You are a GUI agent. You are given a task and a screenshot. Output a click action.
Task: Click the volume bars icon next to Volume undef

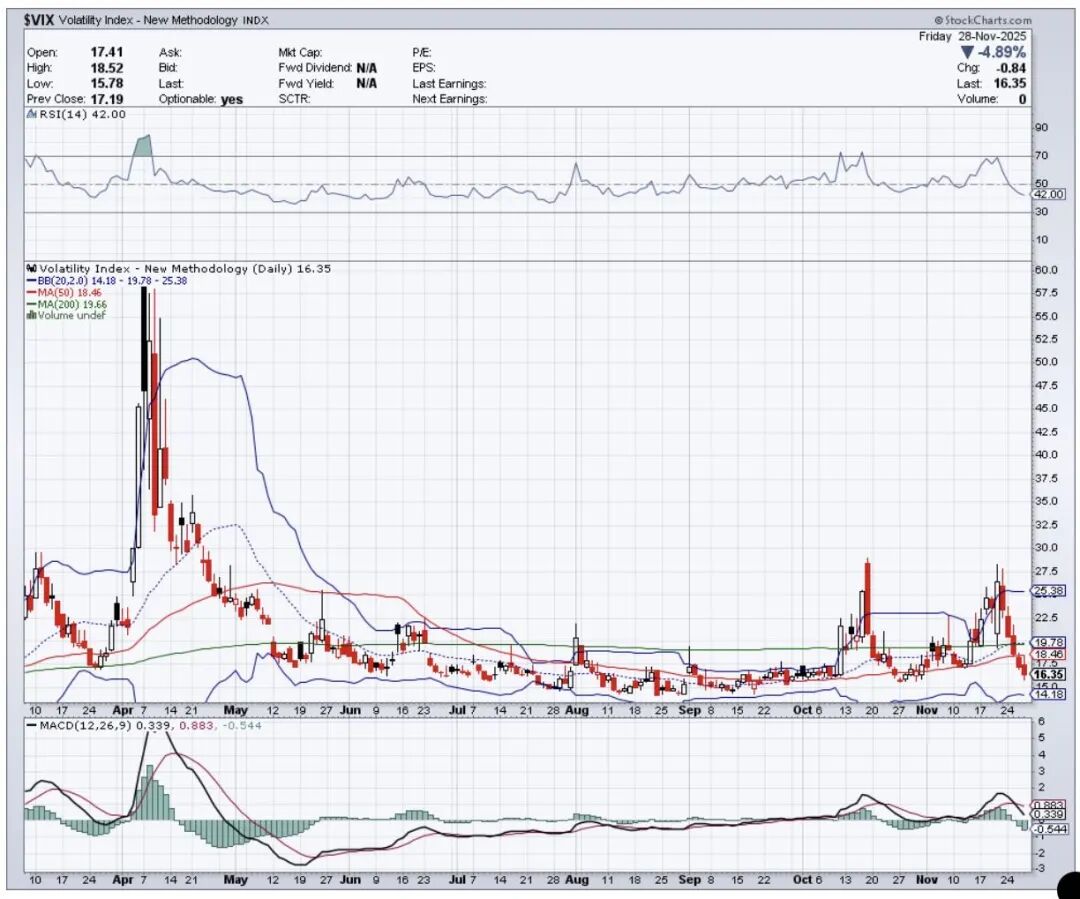pyautogui.click(x=31, y=316)
